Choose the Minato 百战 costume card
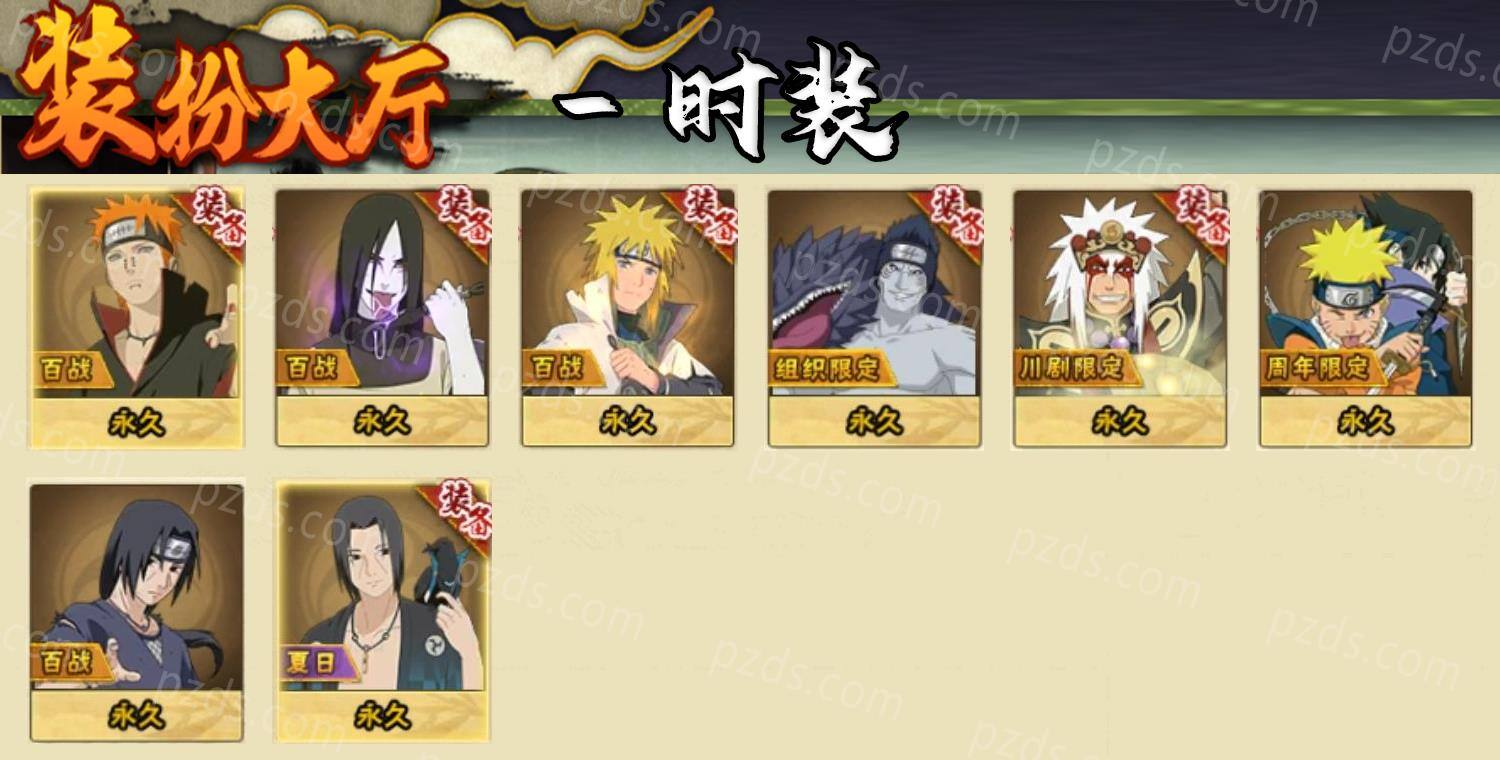Viewport: 1500px width, 760px height. (628, 318)
